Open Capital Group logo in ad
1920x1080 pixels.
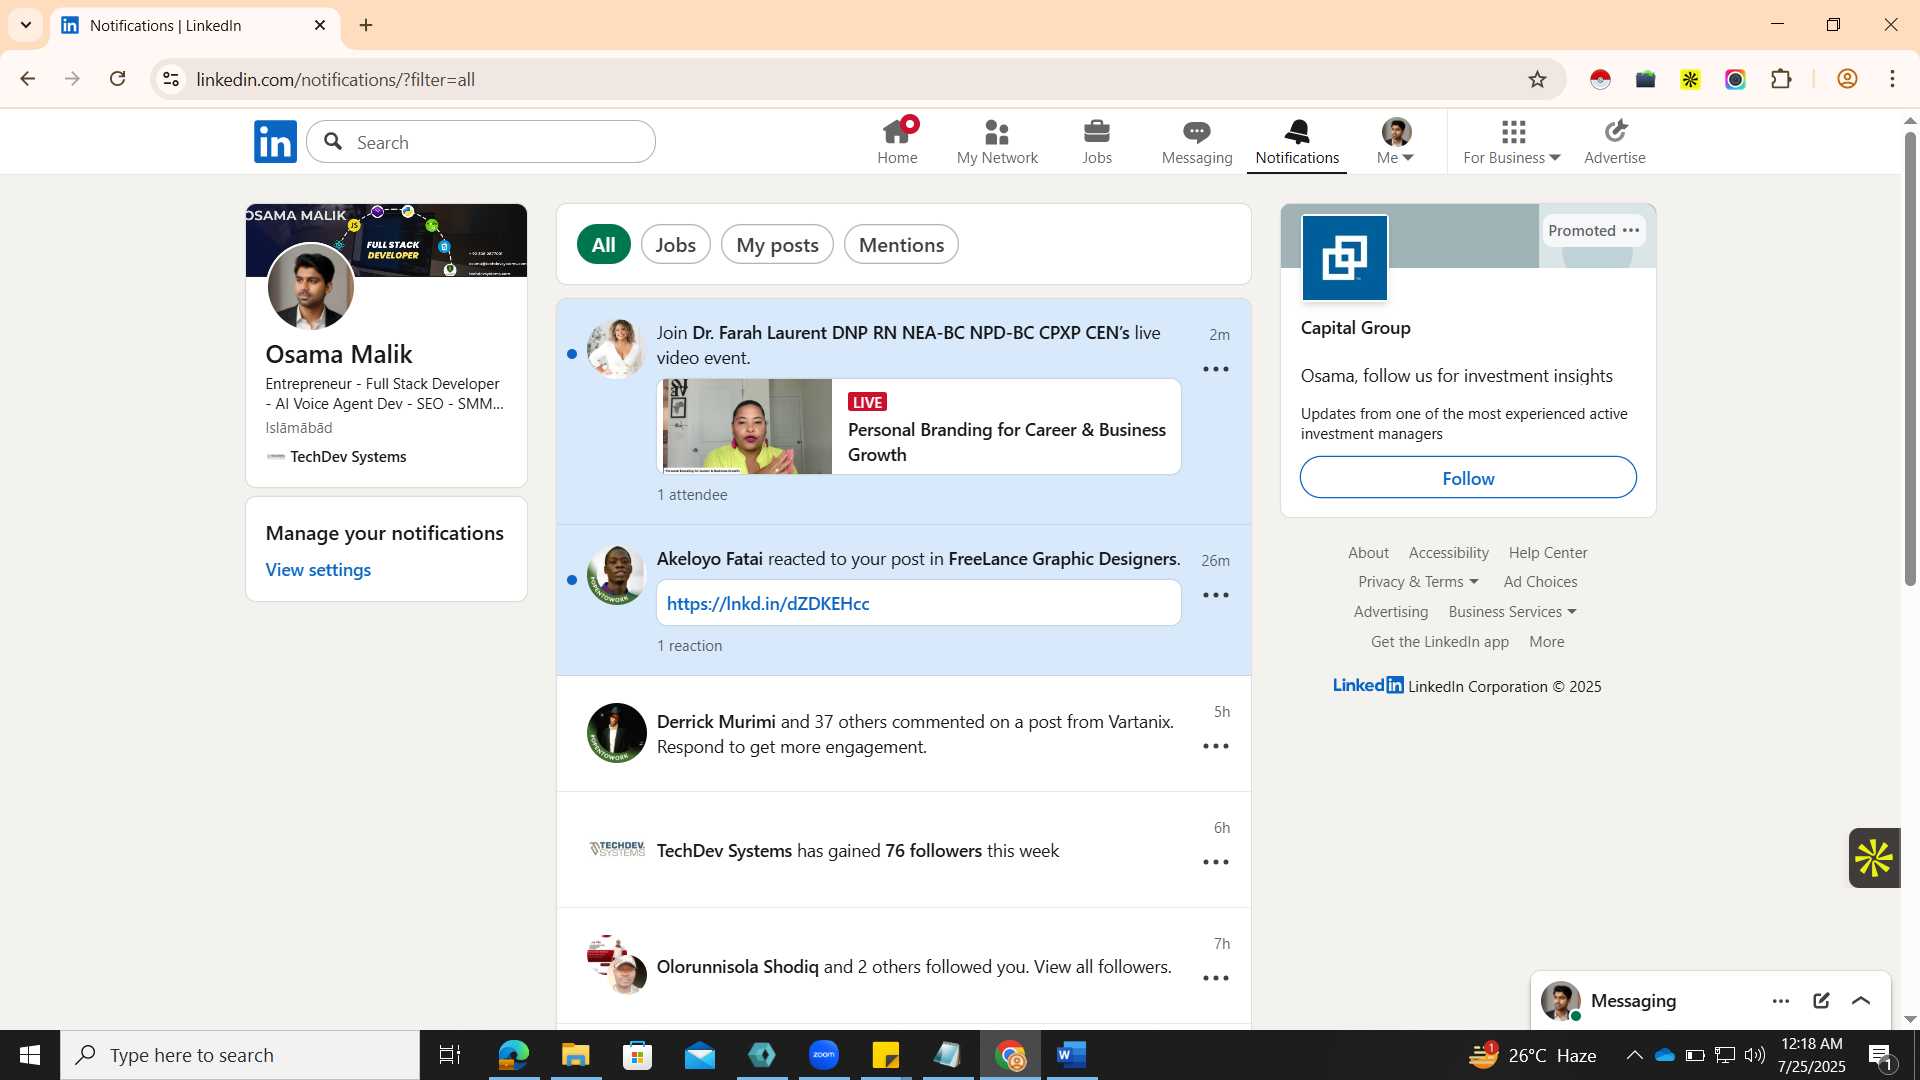point(1345,258)
